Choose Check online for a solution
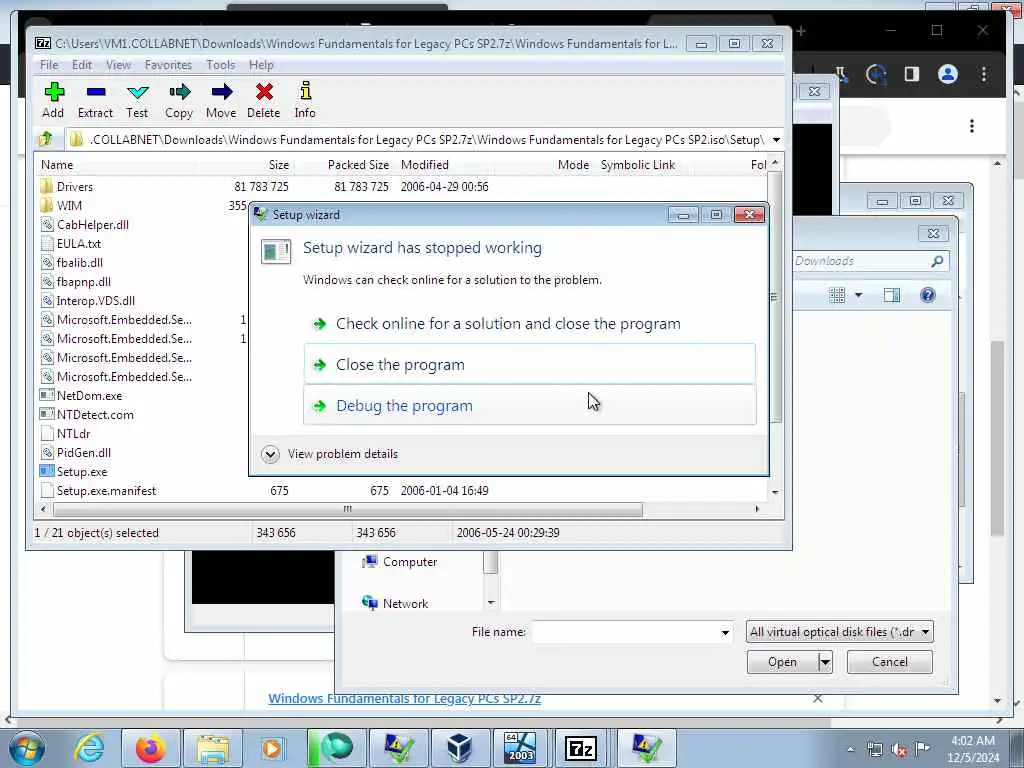 [x=530, y=324]
